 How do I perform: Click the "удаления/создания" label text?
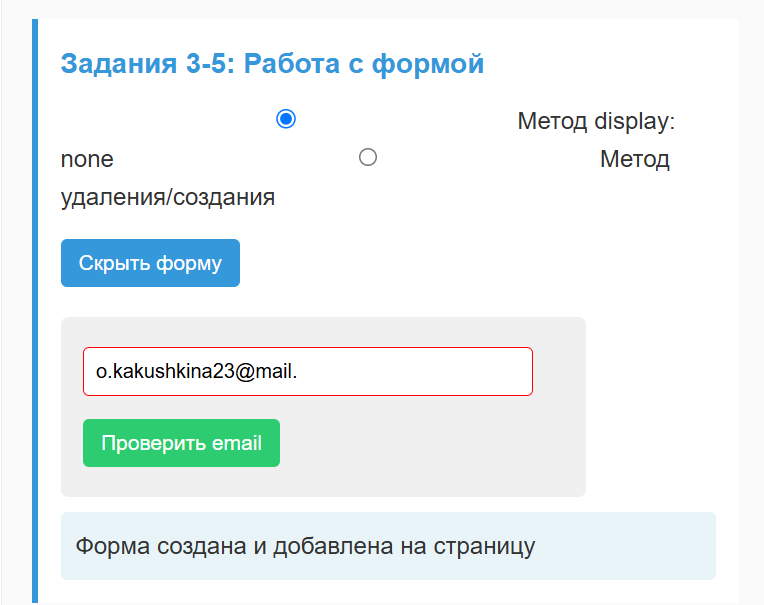tap(168, 197)
